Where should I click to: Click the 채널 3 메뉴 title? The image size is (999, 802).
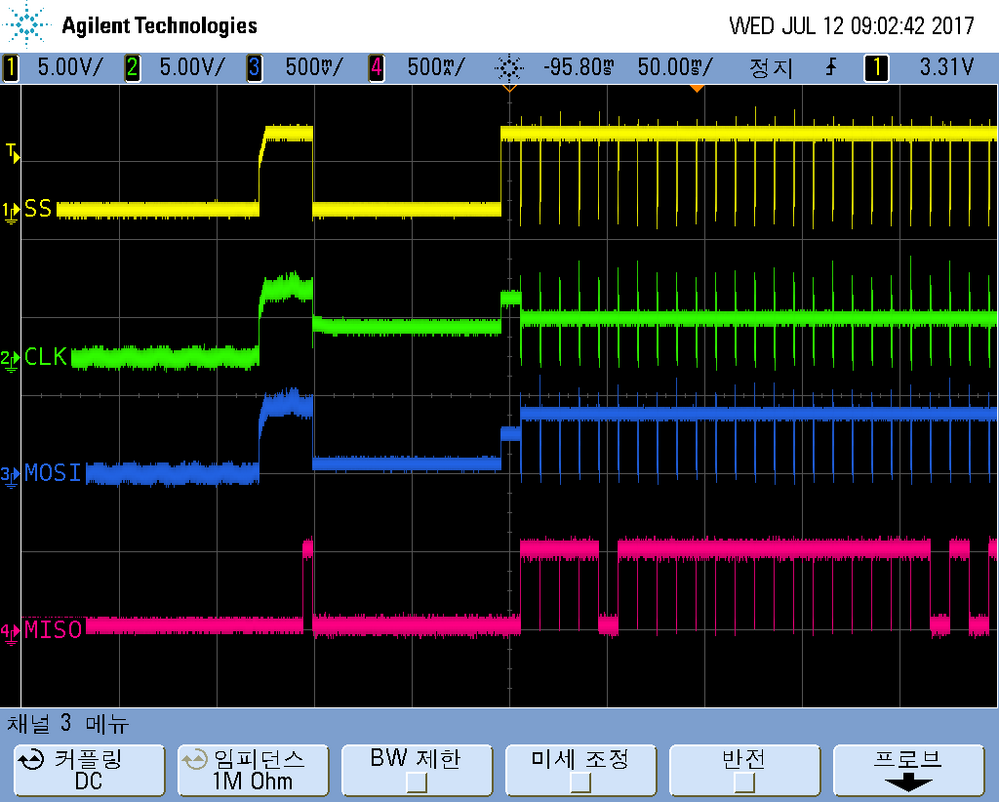68,724
